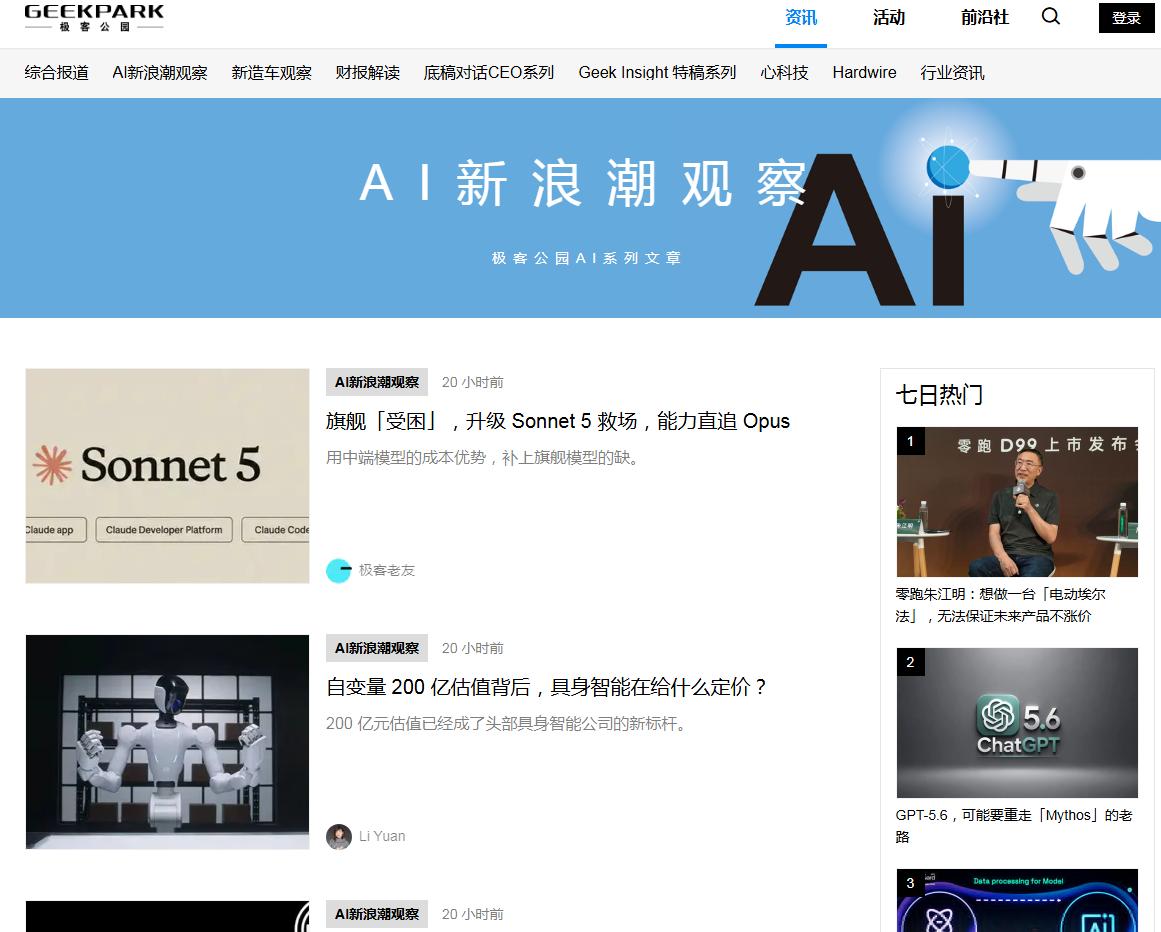The image size is (1161, 932).
Task: Open hot item 3 thumbnail
Action: [1017, 900]
